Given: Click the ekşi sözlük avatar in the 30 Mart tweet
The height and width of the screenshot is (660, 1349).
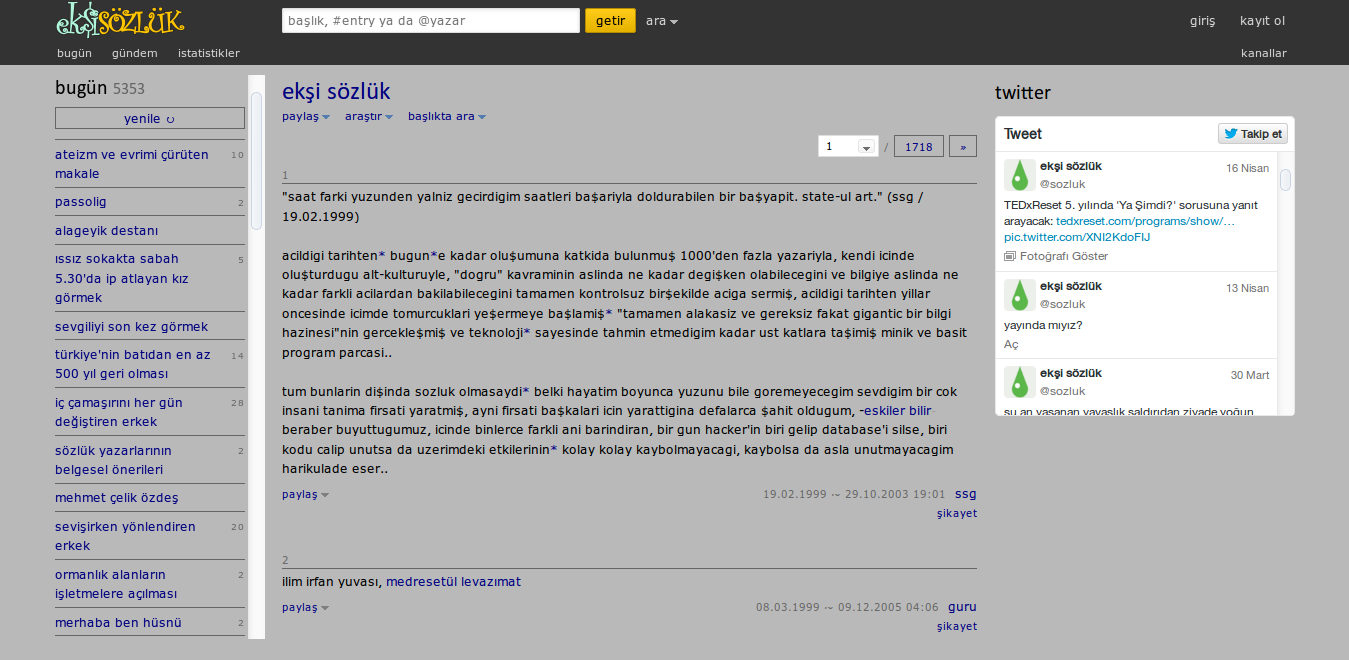Looking at the screenshot, I should point(1020,382).
